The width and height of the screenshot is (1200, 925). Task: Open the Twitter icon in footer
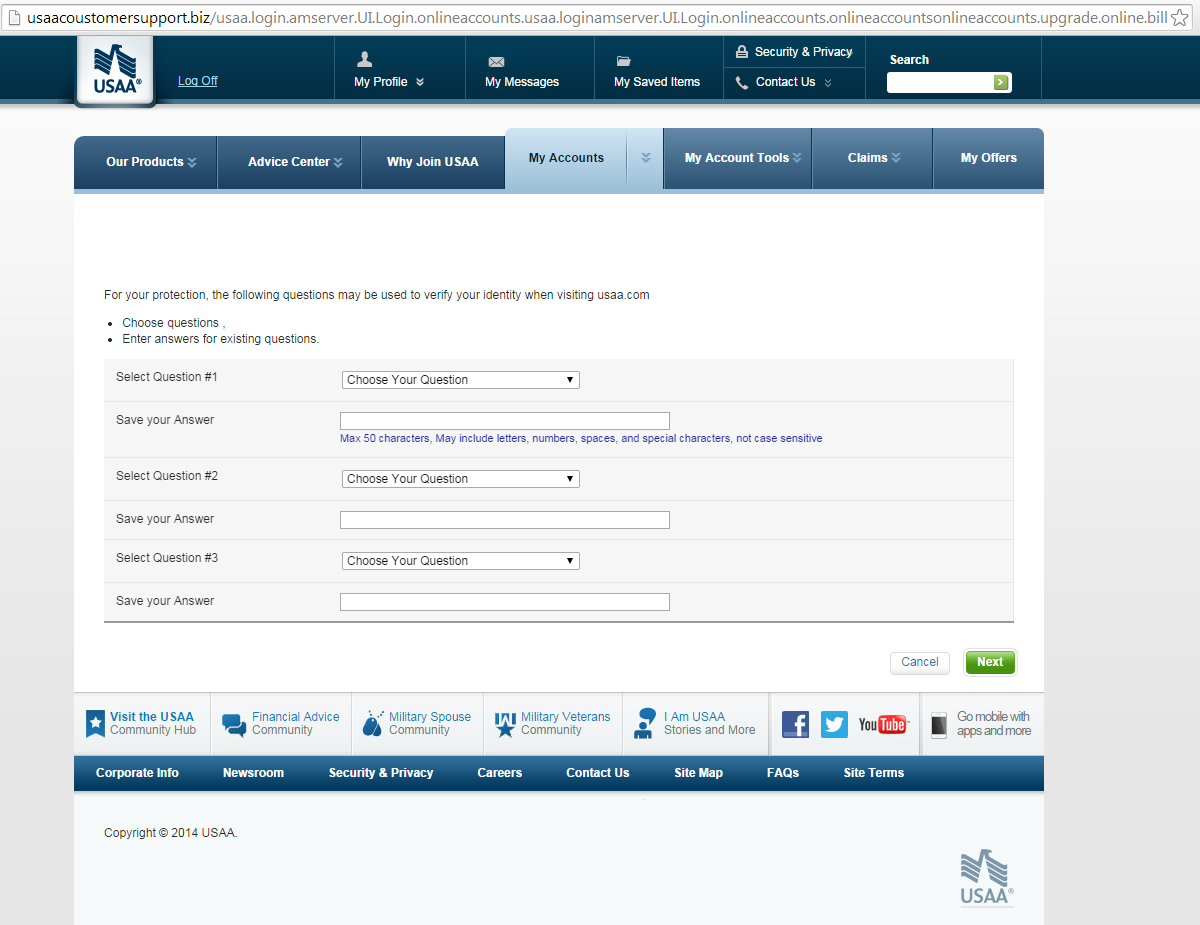(834, 724)
